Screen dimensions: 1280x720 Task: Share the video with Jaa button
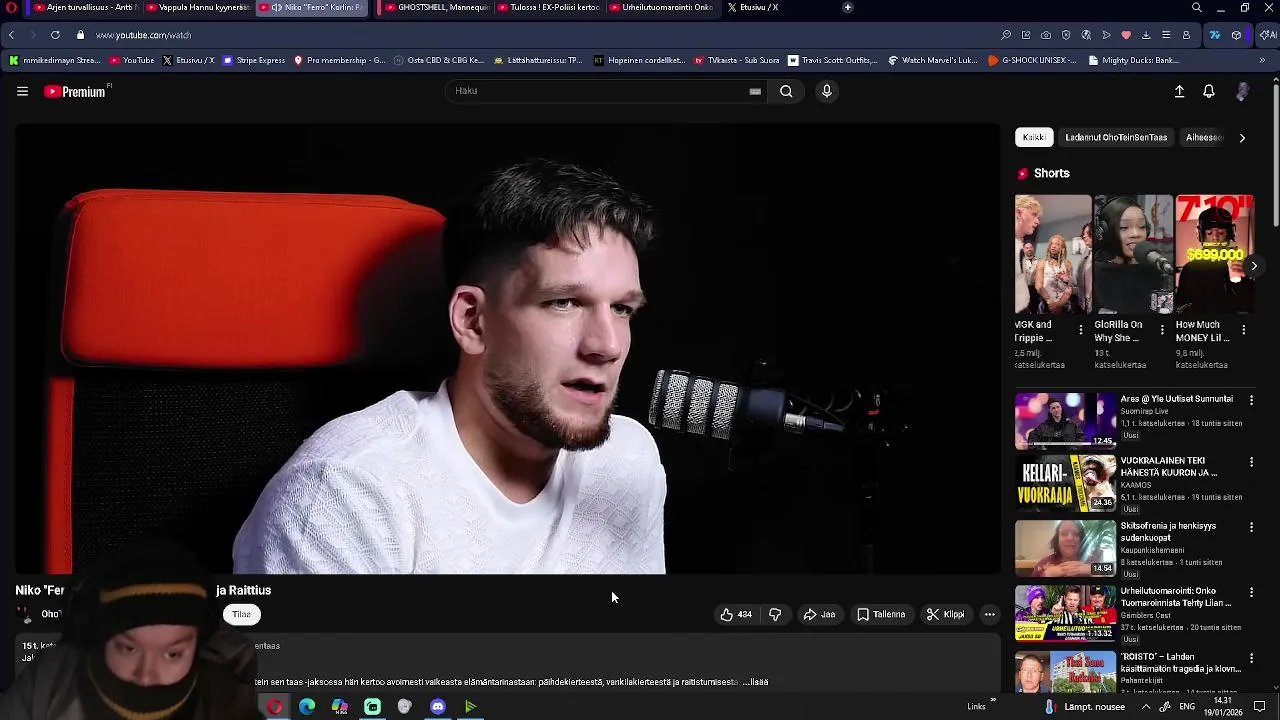point(819,615)
